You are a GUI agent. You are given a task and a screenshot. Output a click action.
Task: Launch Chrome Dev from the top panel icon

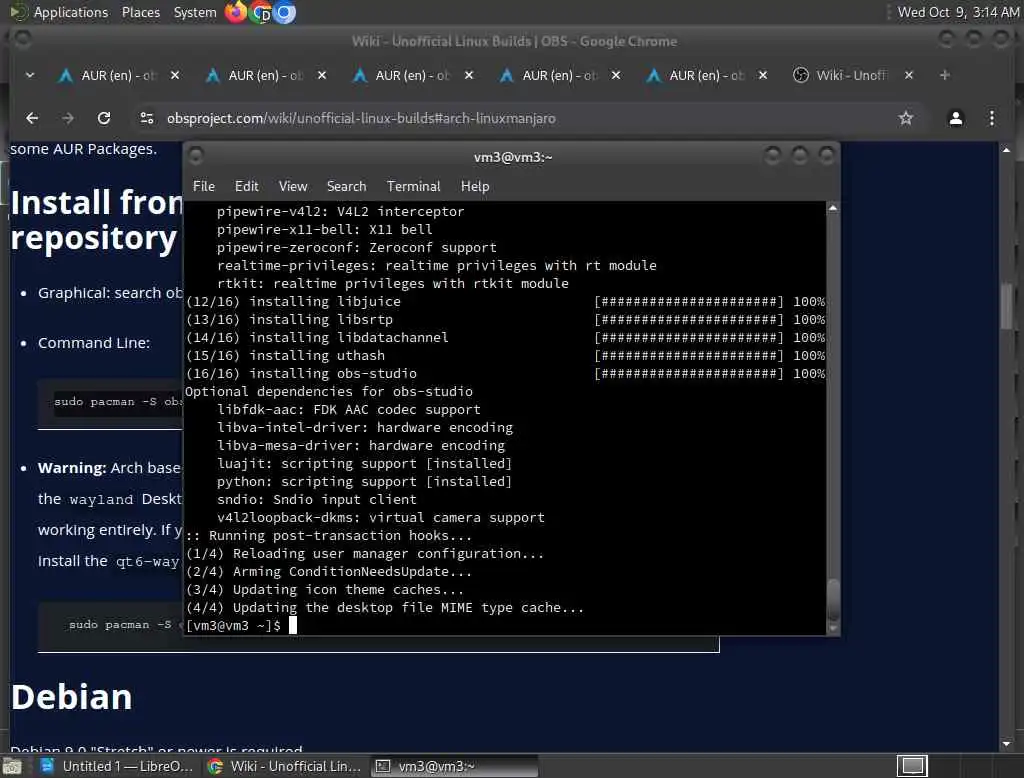pyautogui.click(x=261, y=12)
